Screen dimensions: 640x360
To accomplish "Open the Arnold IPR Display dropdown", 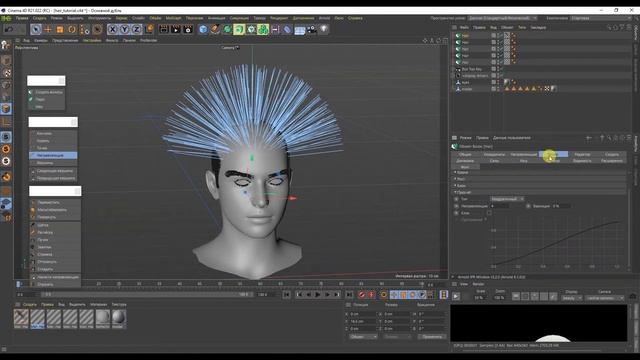I will click(x=571, y=298).
